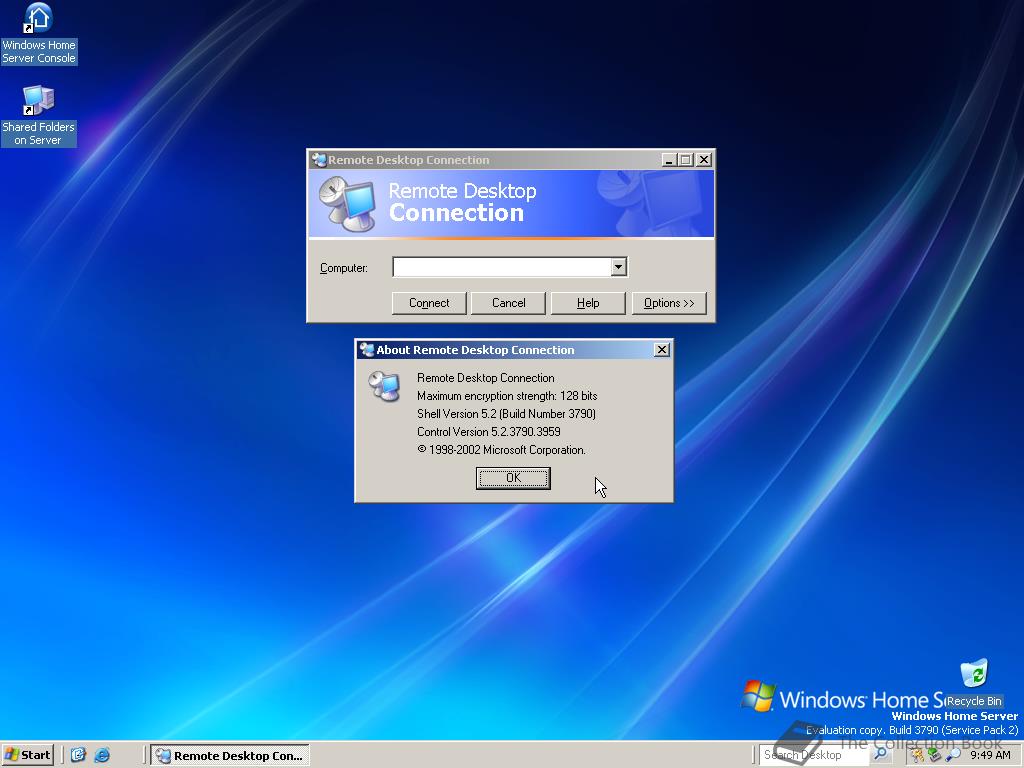This screenshot has width=1024, height=768.
Task: Click the magnifying glass tray icon
Action: [953, 755]
